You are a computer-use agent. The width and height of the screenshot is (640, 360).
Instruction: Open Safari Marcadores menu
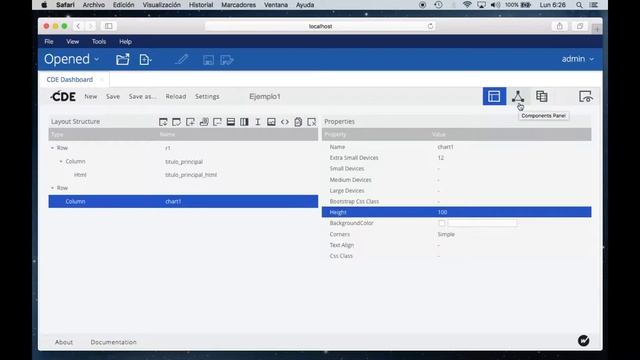(x=238, y=5)
